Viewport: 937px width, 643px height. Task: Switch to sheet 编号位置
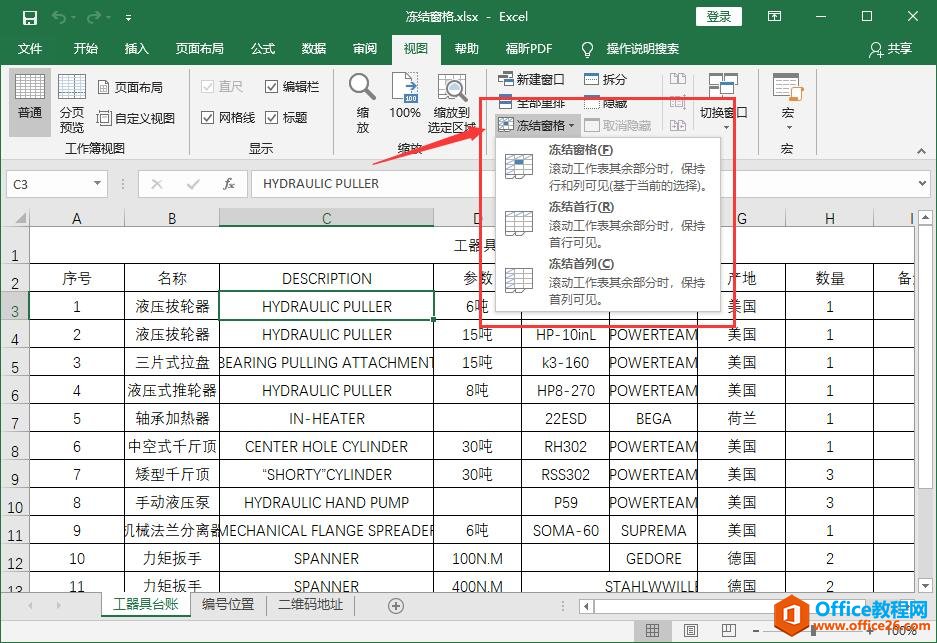(228, 604)
